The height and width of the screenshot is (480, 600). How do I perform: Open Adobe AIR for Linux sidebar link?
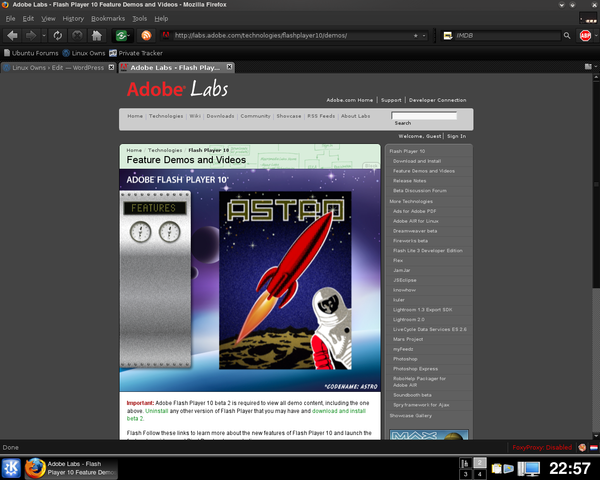pyautogui.click(x=416, y=221)
